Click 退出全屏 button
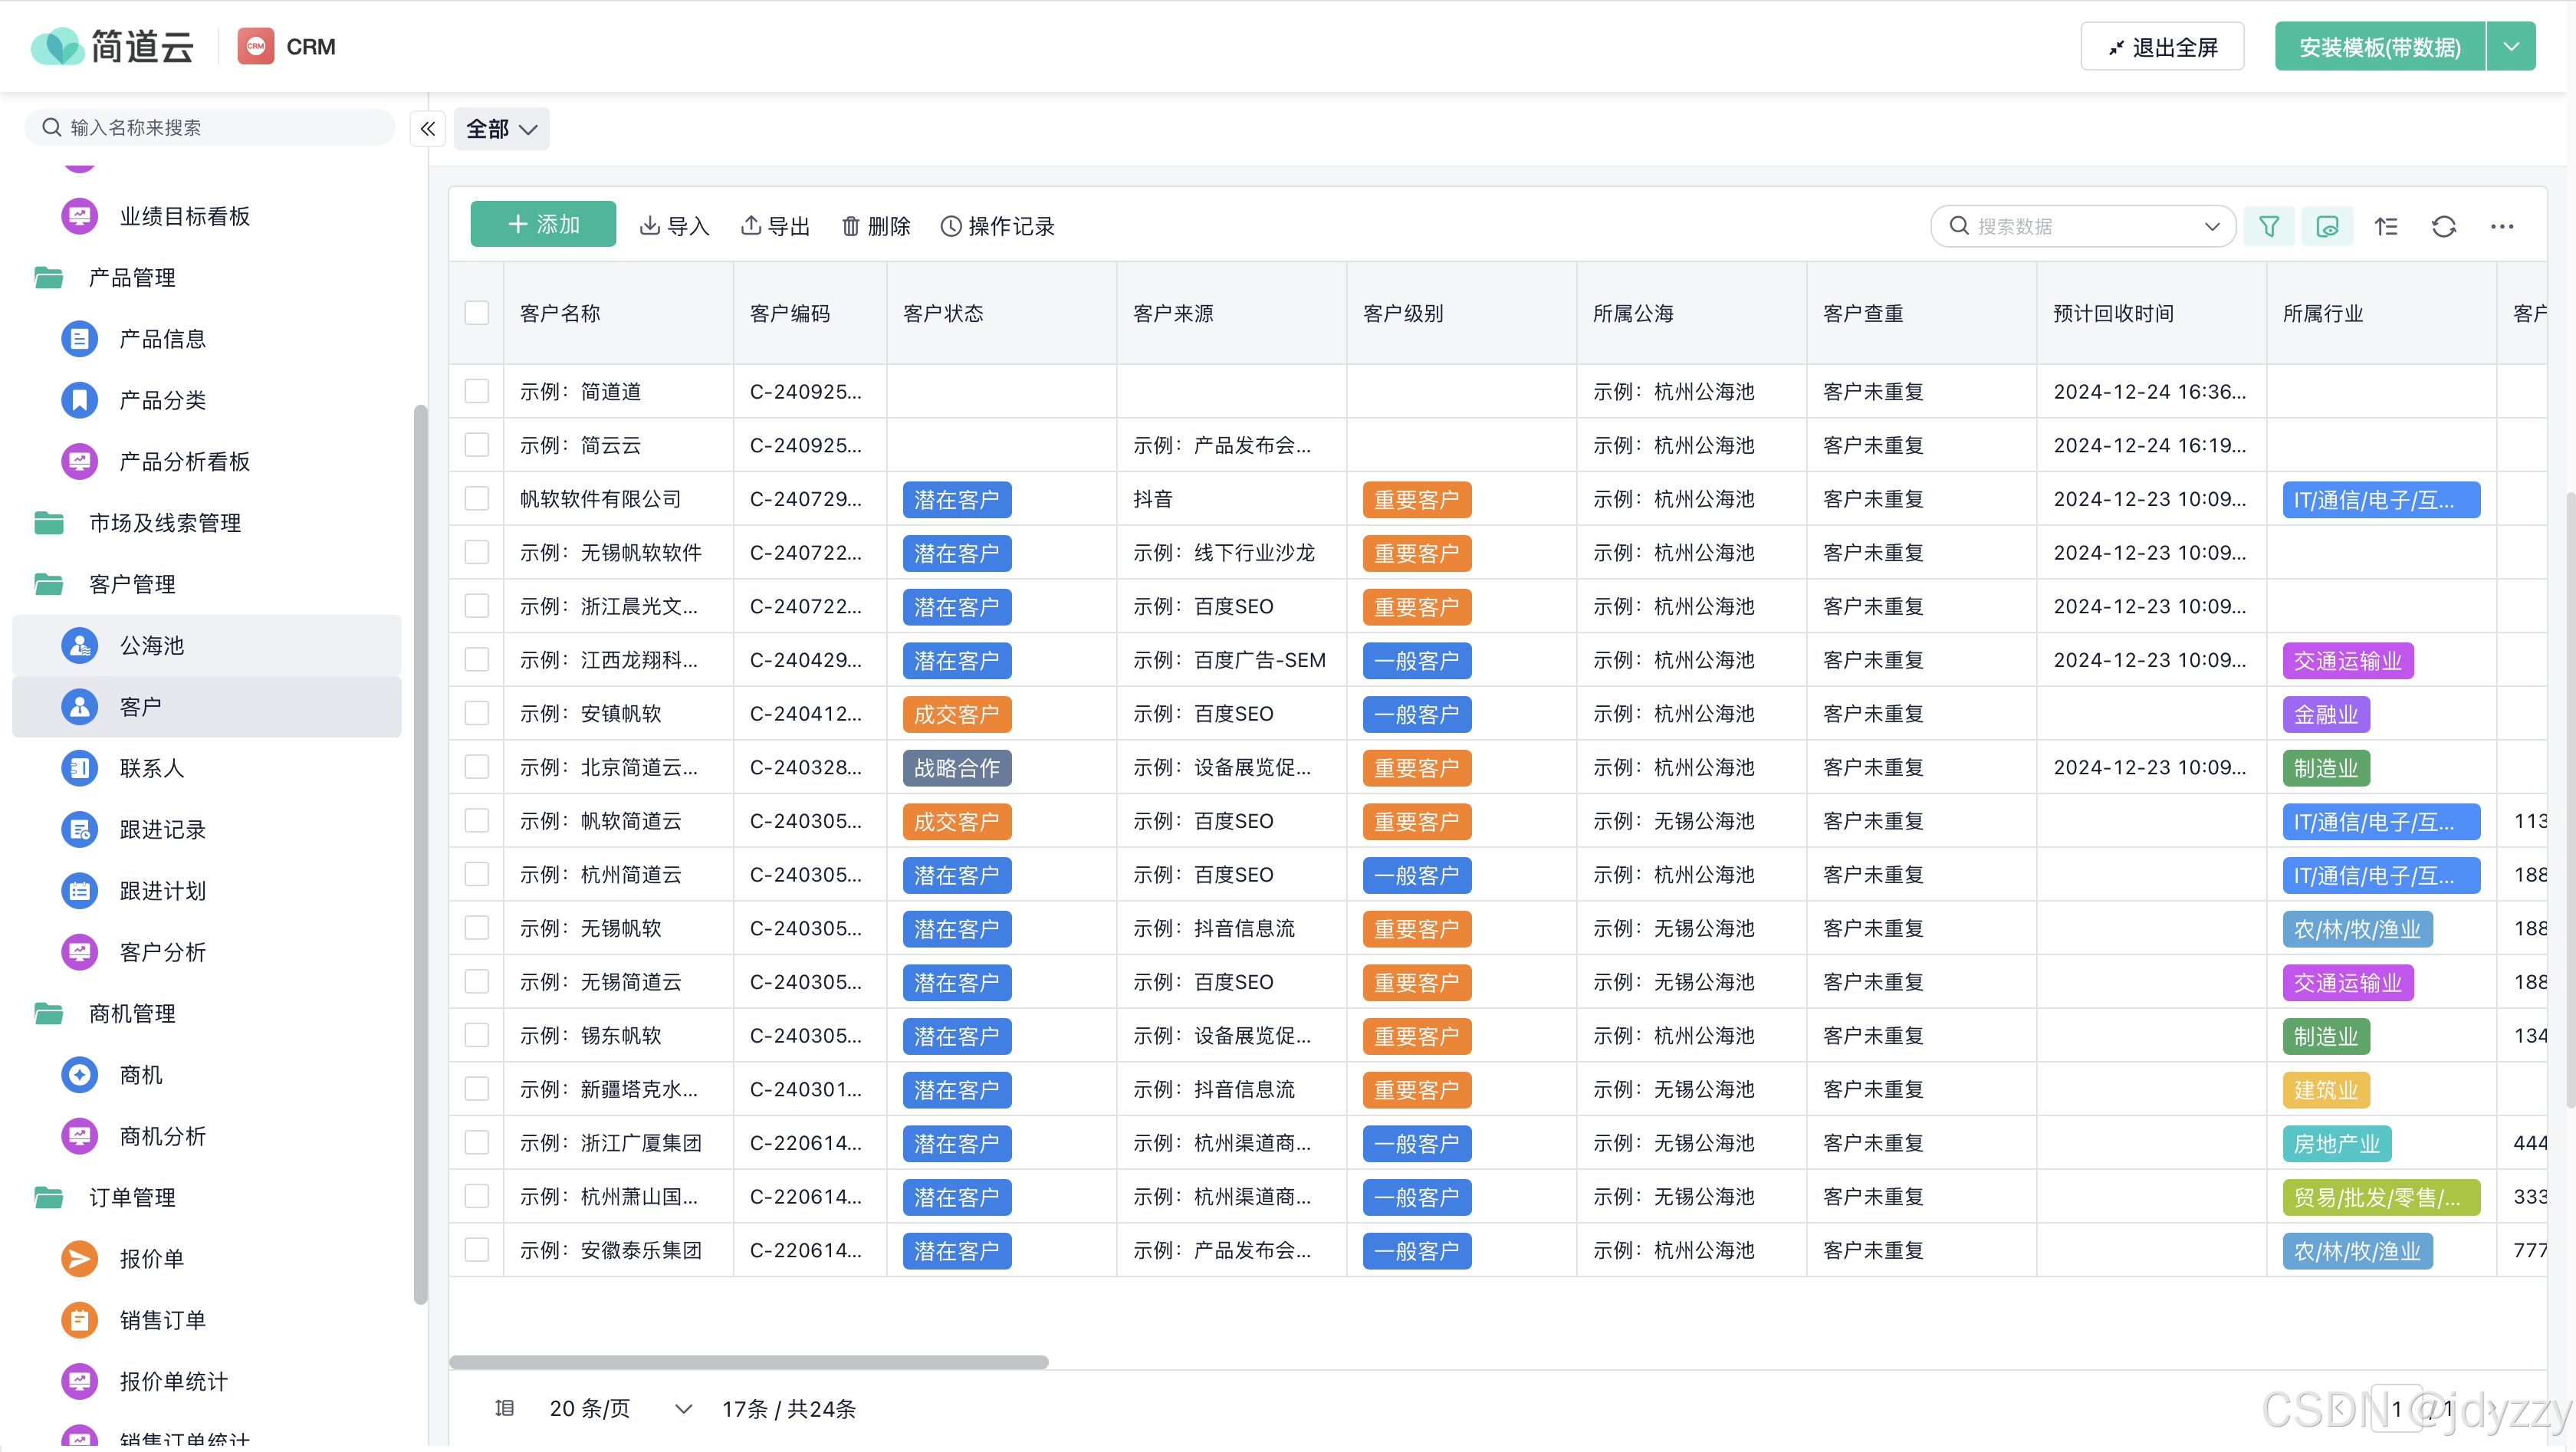The image size is (2576, 1452). [2162, 47]
